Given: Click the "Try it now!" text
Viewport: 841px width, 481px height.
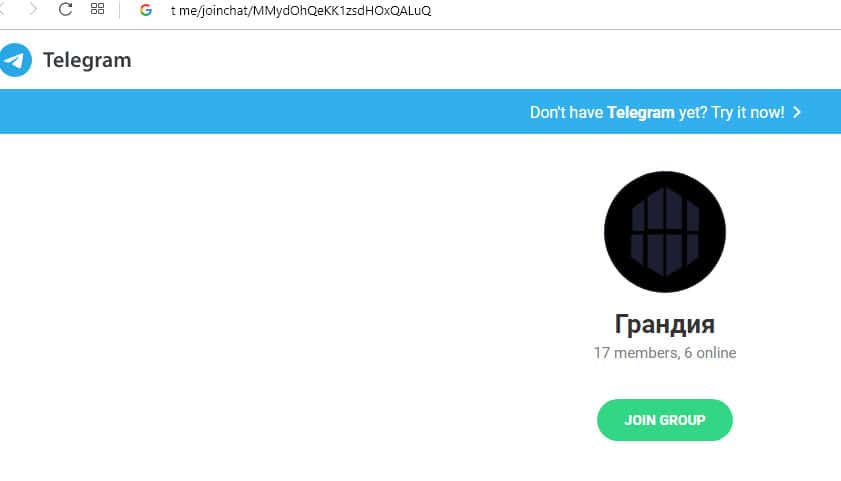Looking at the screenshot, I should pyautogui.click(x=748, y=112).
